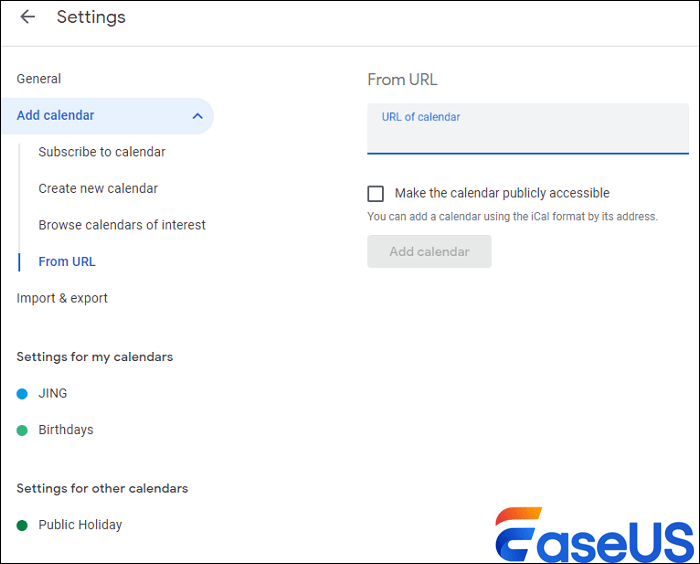Select Add calendar in the sidebar
This screenshot has height=564, width=700.
pyautogui.click(x=56, y=116)
